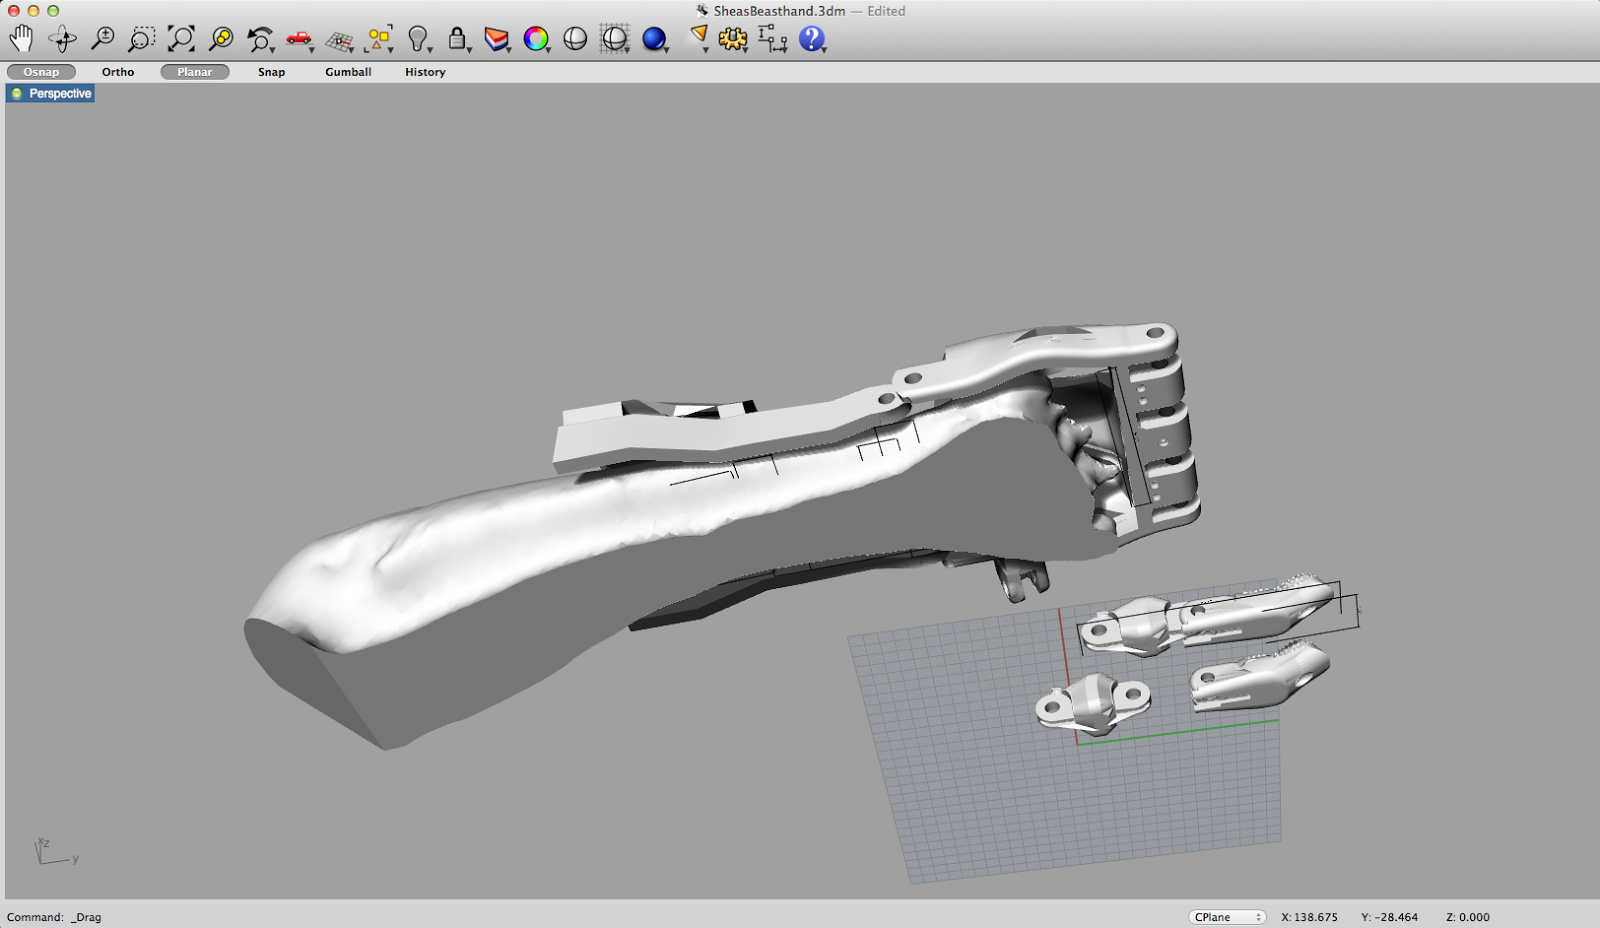The height and width of the screenshot is (928, 1600).
Task: Open Rhino options with the gears icon
Action: click(733, 38)
